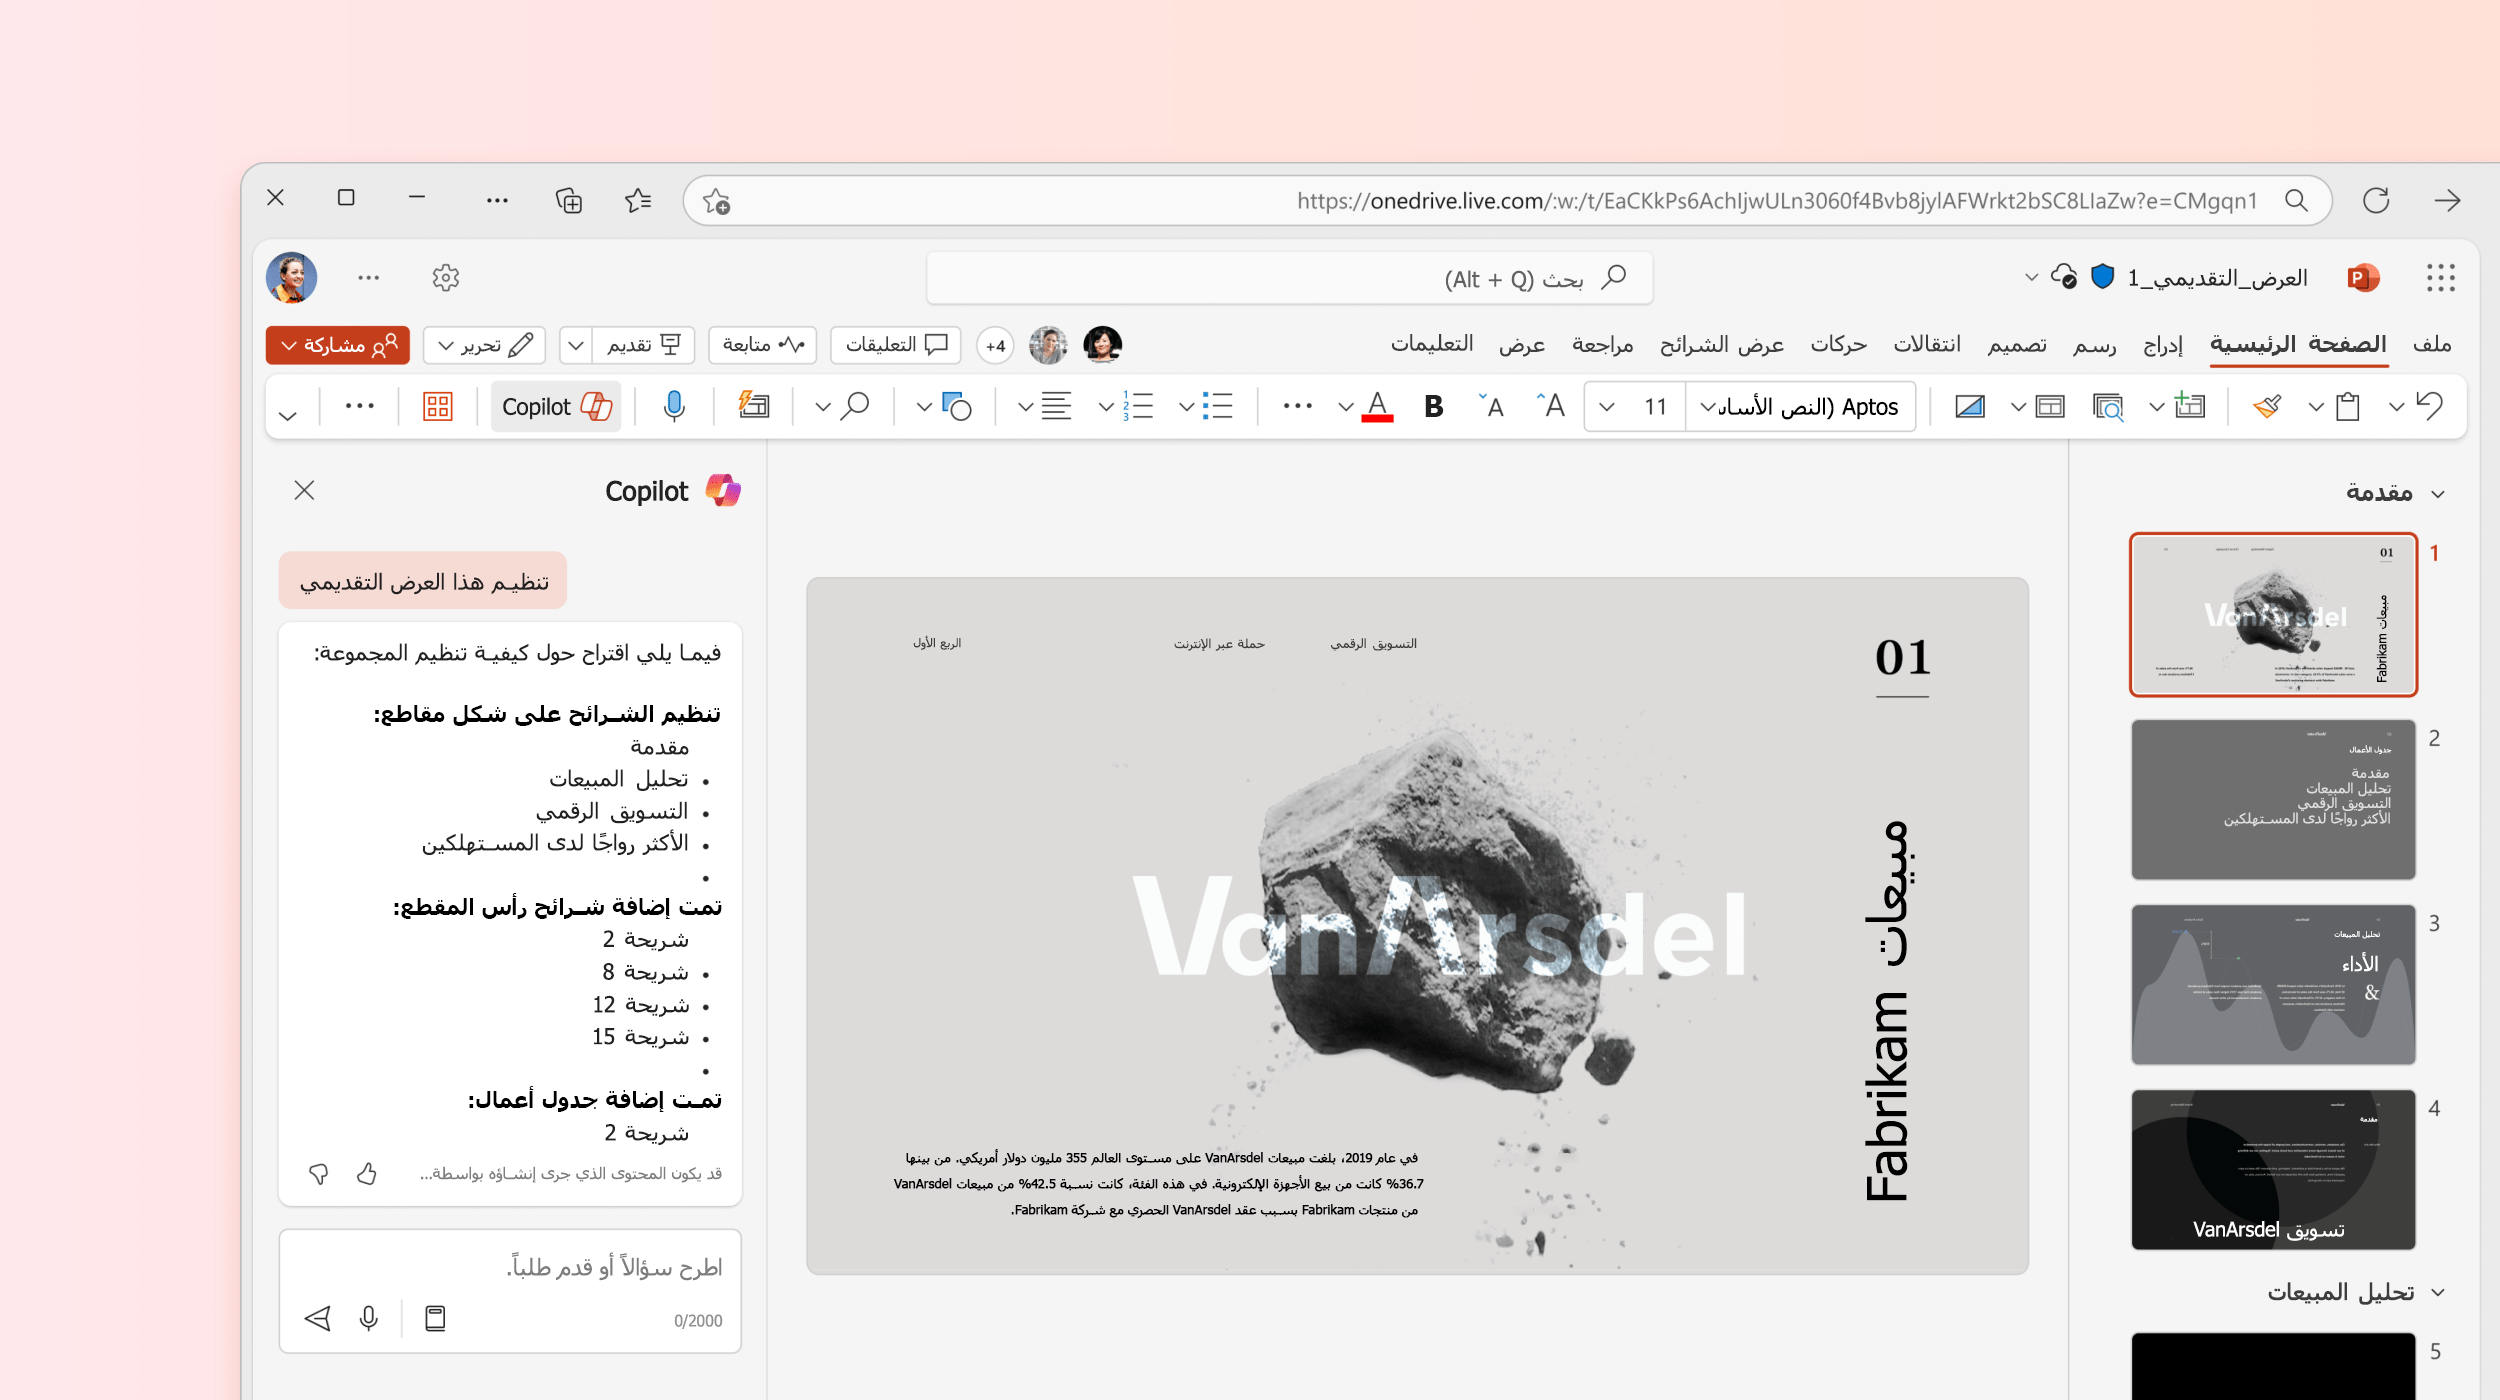
Task: Open the ملف tab
Action: (2432, 345)
